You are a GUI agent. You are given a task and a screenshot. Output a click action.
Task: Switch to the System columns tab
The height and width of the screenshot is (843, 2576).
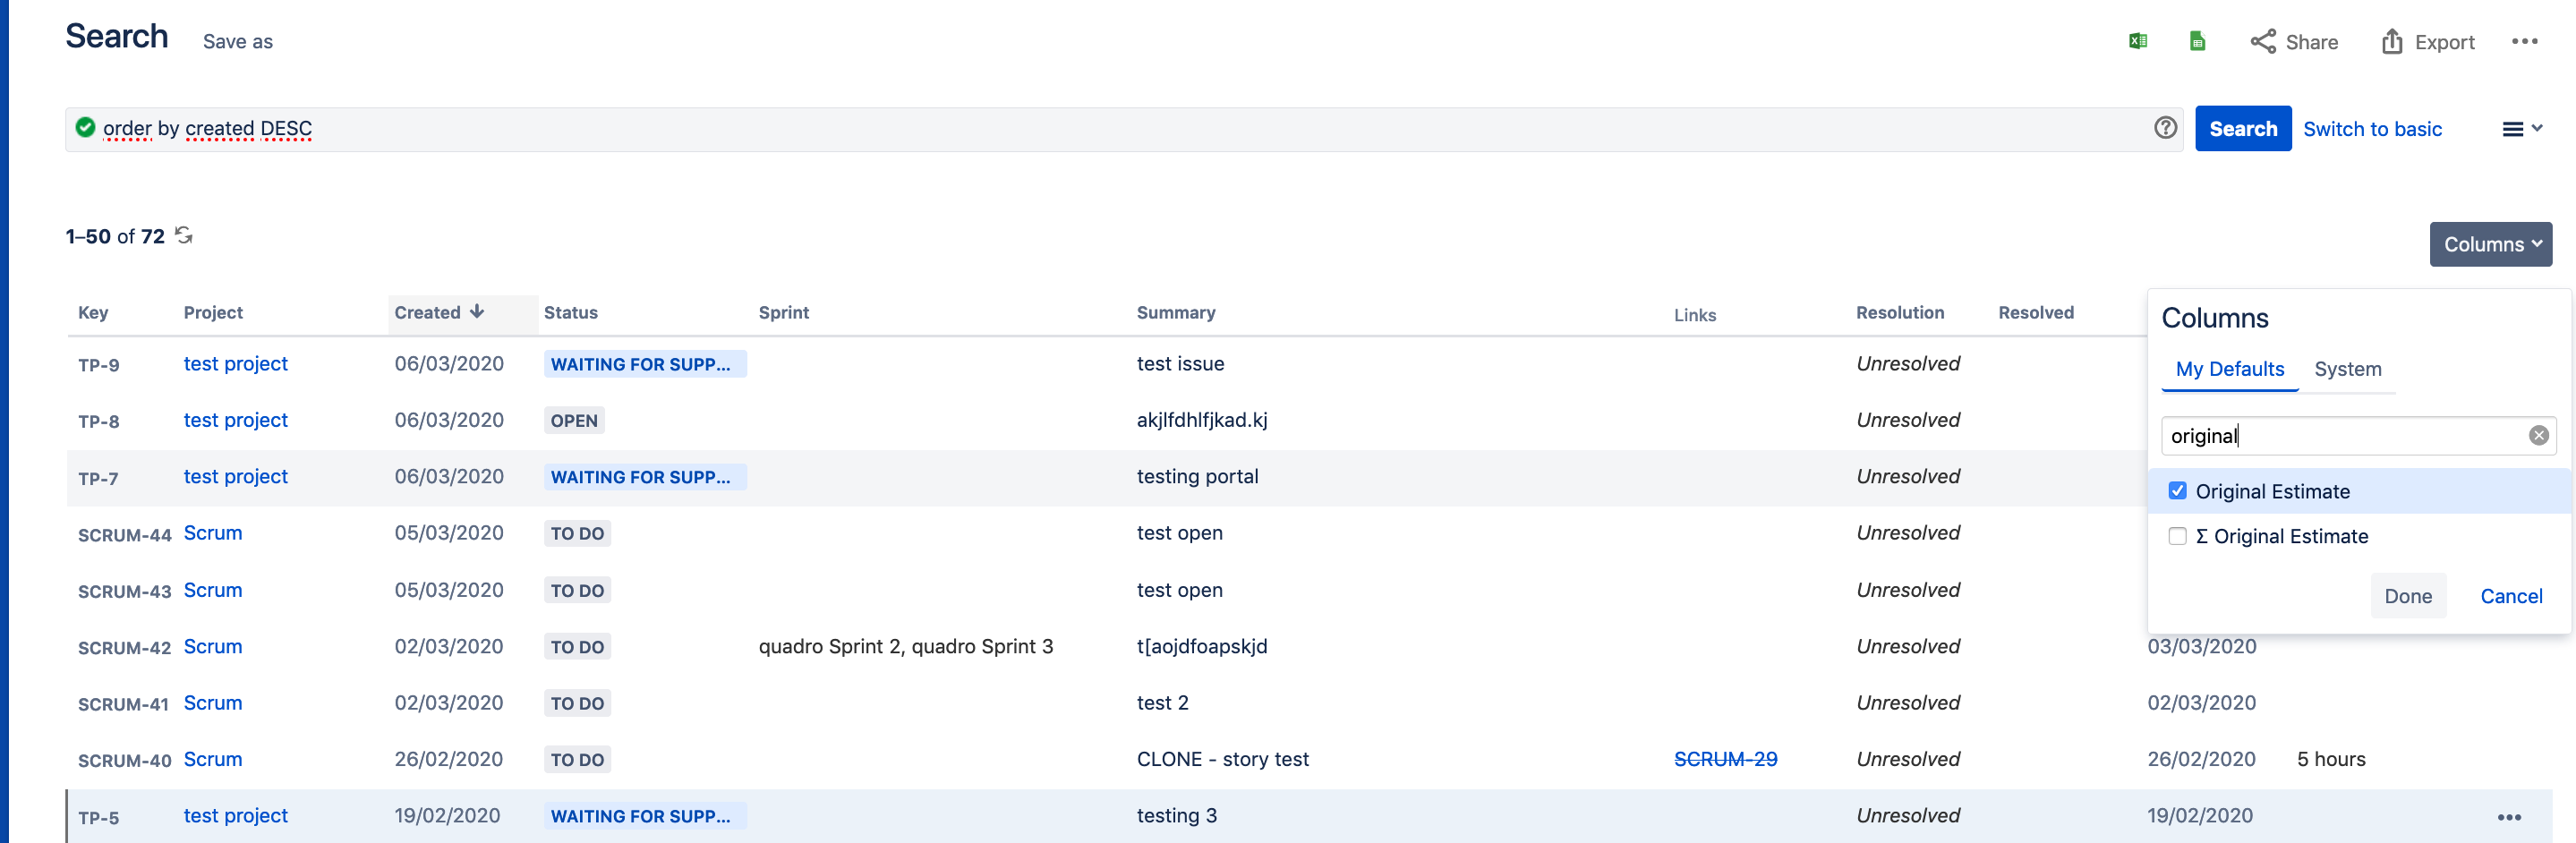[2348, 369]
